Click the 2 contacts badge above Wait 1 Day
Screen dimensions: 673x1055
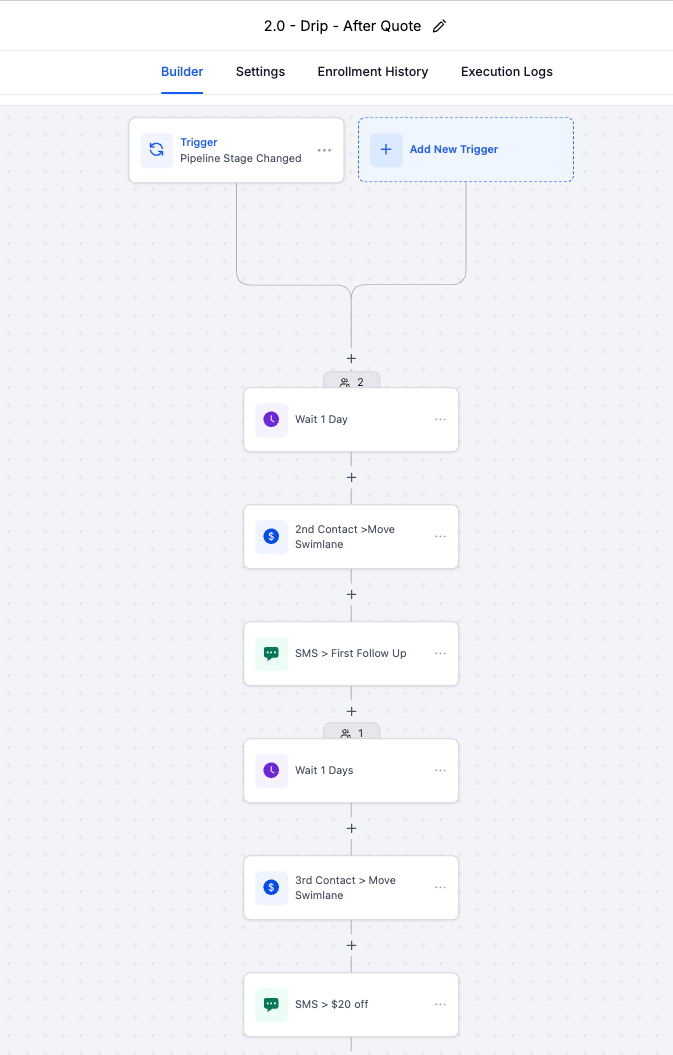point(351,382)
